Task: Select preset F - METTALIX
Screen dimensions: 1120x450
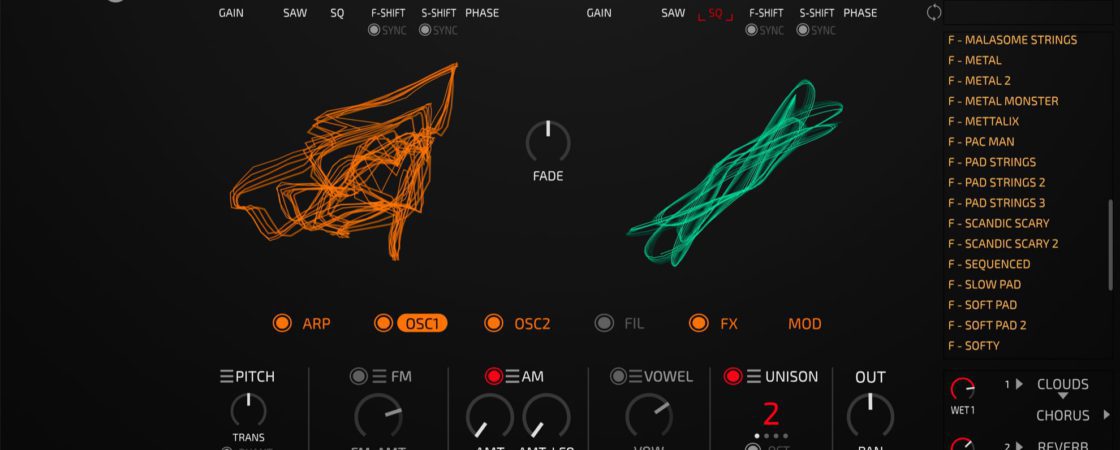Action: (x=984, y=121)
